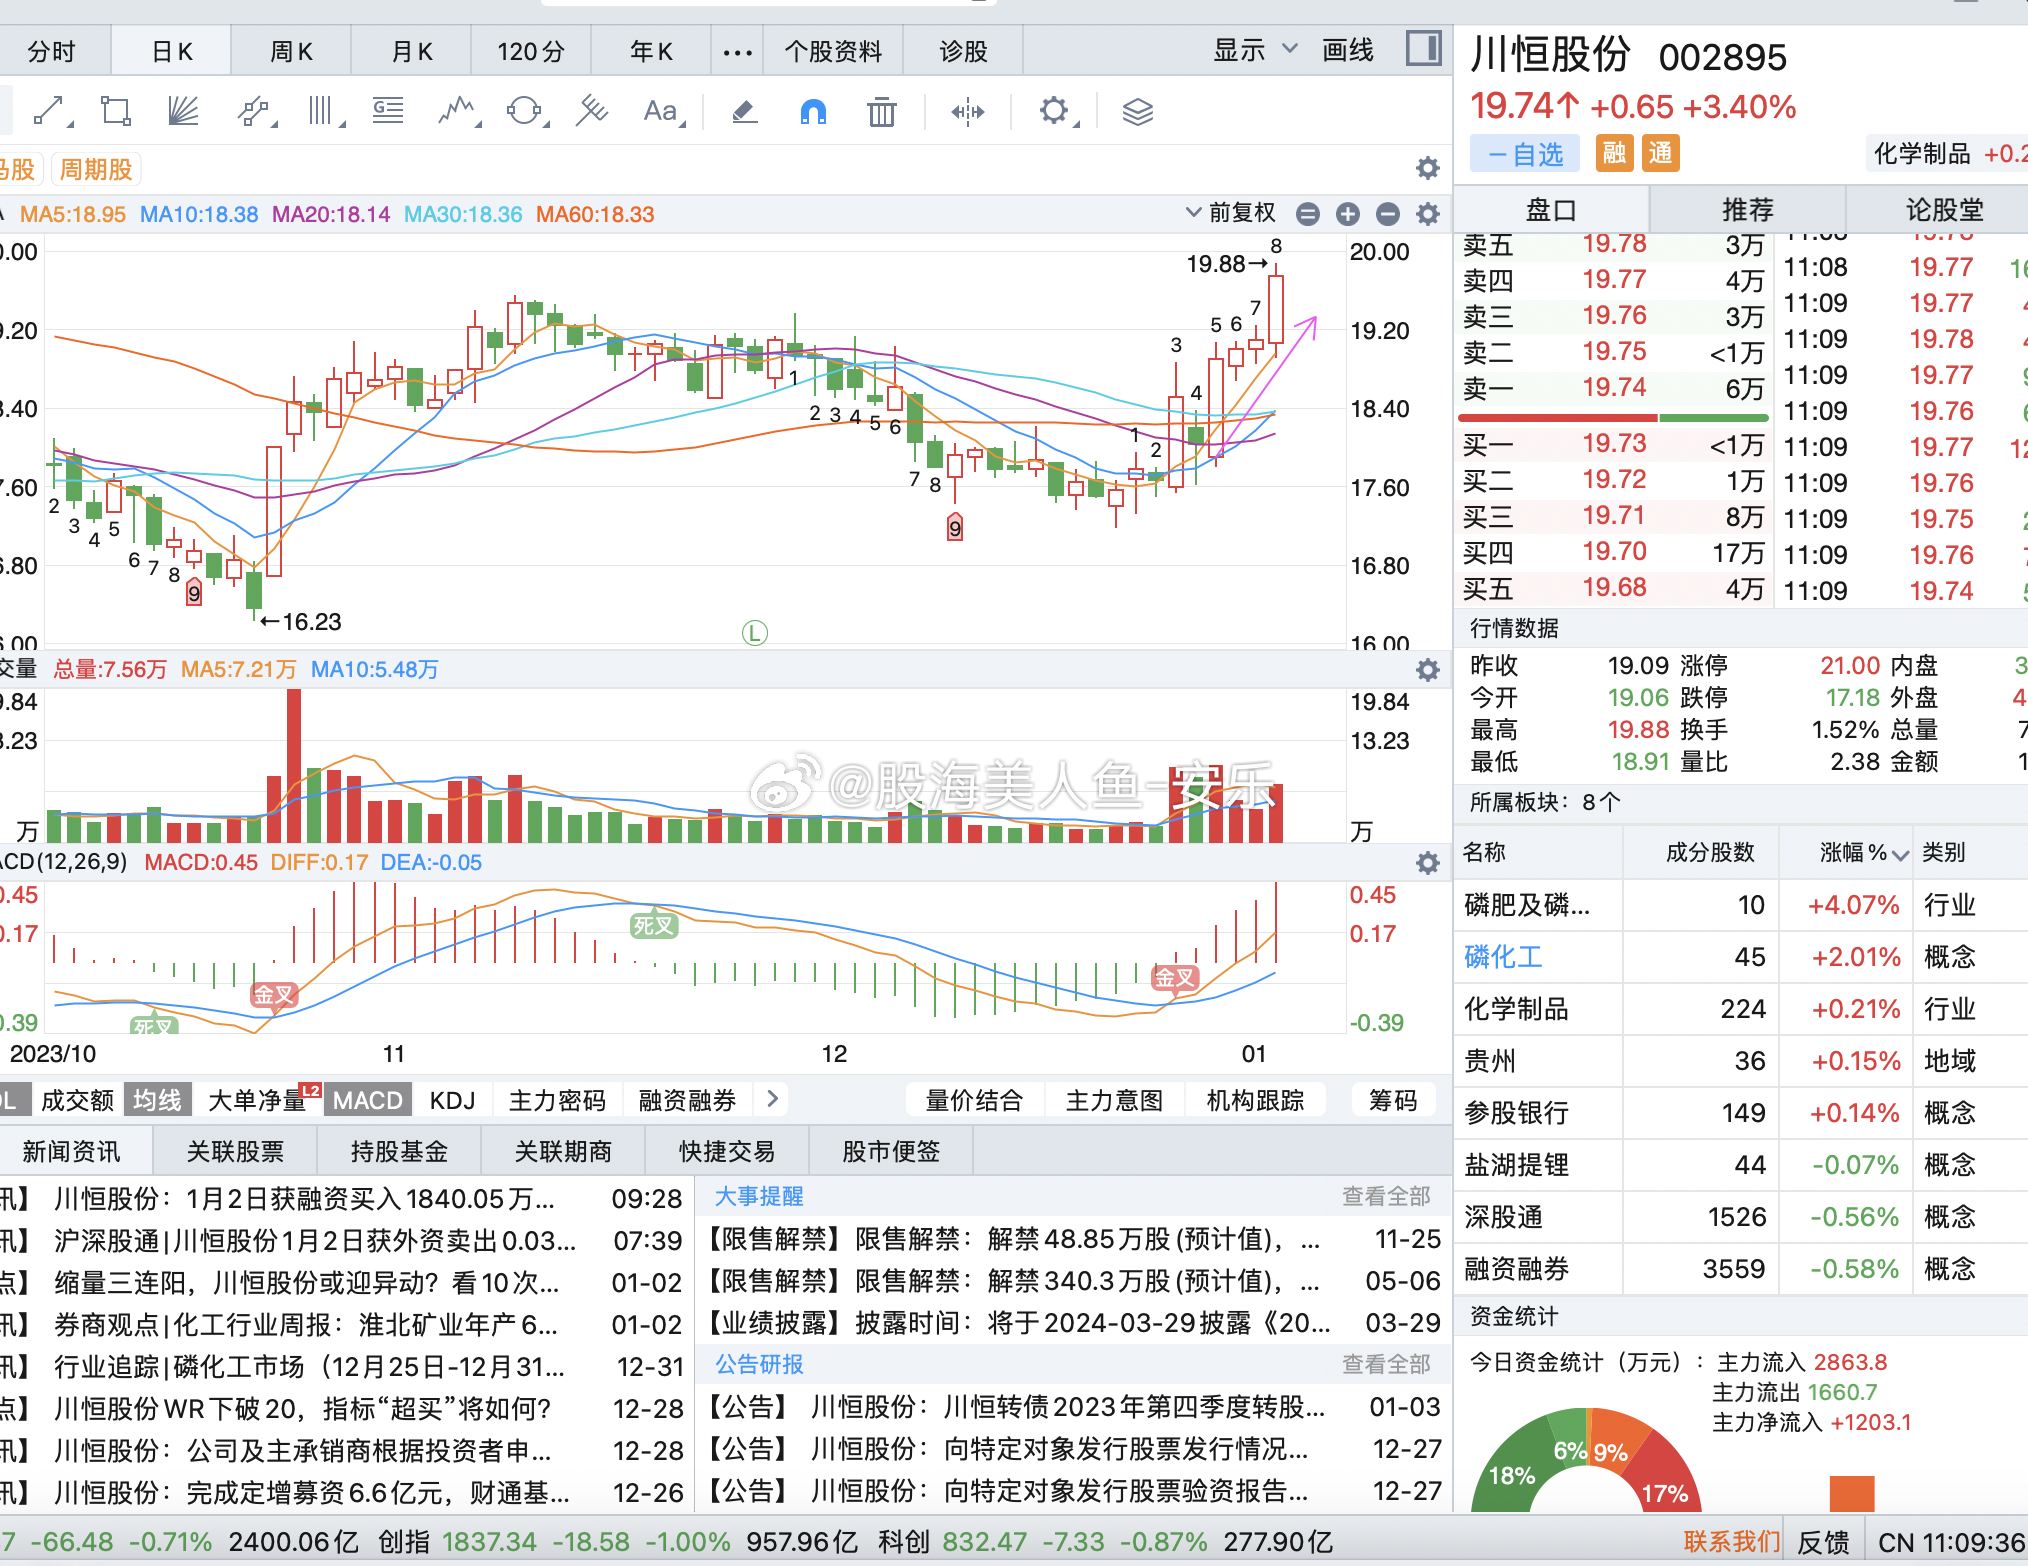The image size is (2028, 1566).
Task: Open volume panel settings gear
Action: [x=1428, y=670]
